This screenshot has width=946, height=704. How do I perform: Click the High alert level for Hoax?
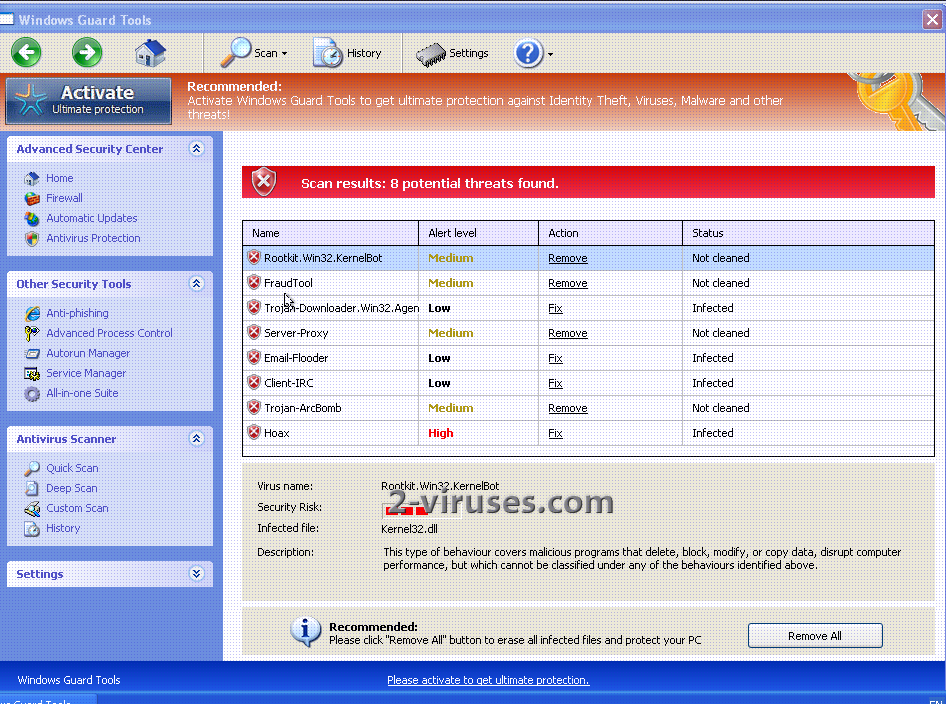click(x=440, y=433)
